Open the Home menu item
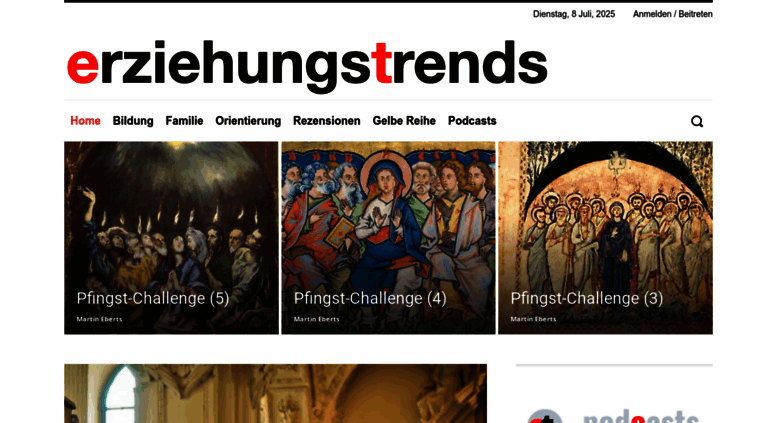Screen dimensions: 777x423 click(85, 121)
